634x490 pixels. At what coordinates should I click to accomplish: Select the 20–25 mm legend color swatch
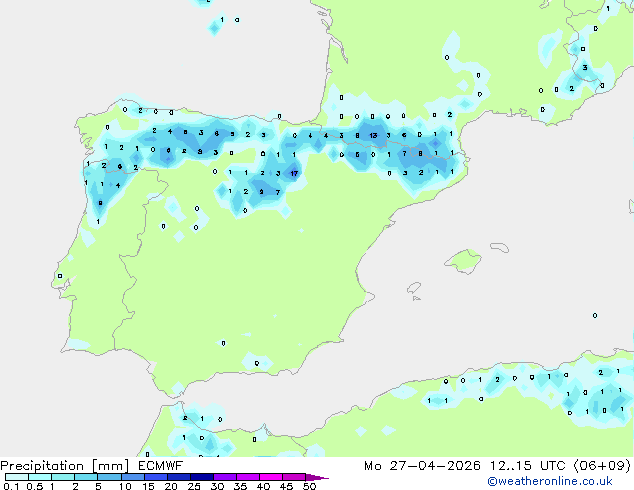click(178, 477)
